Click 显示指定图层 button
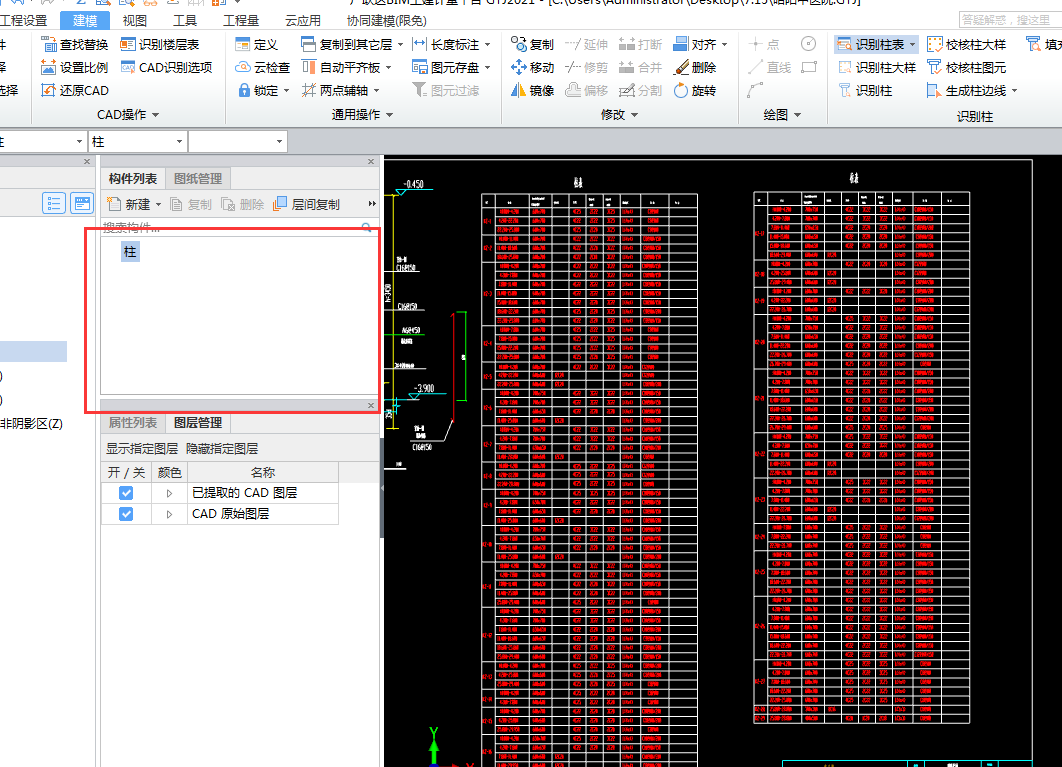Screen dimensions: 1062x767 (x=142, y=449)
